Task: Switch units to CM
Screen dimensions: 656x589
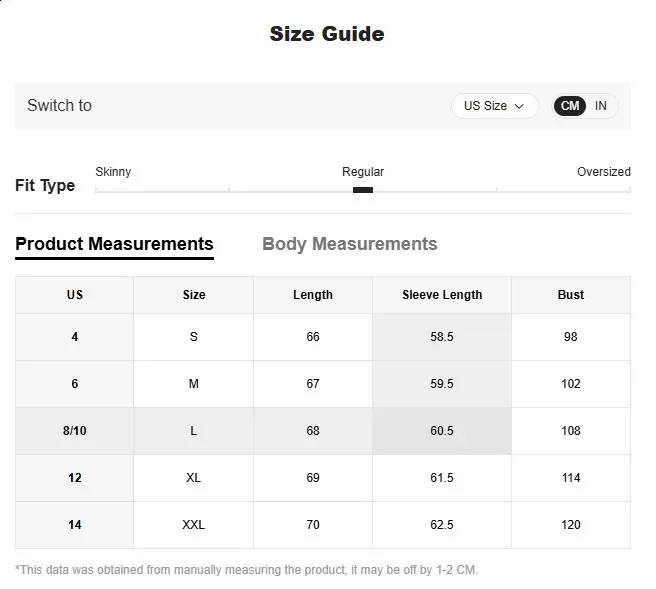Action: click(x=570, y=106)
